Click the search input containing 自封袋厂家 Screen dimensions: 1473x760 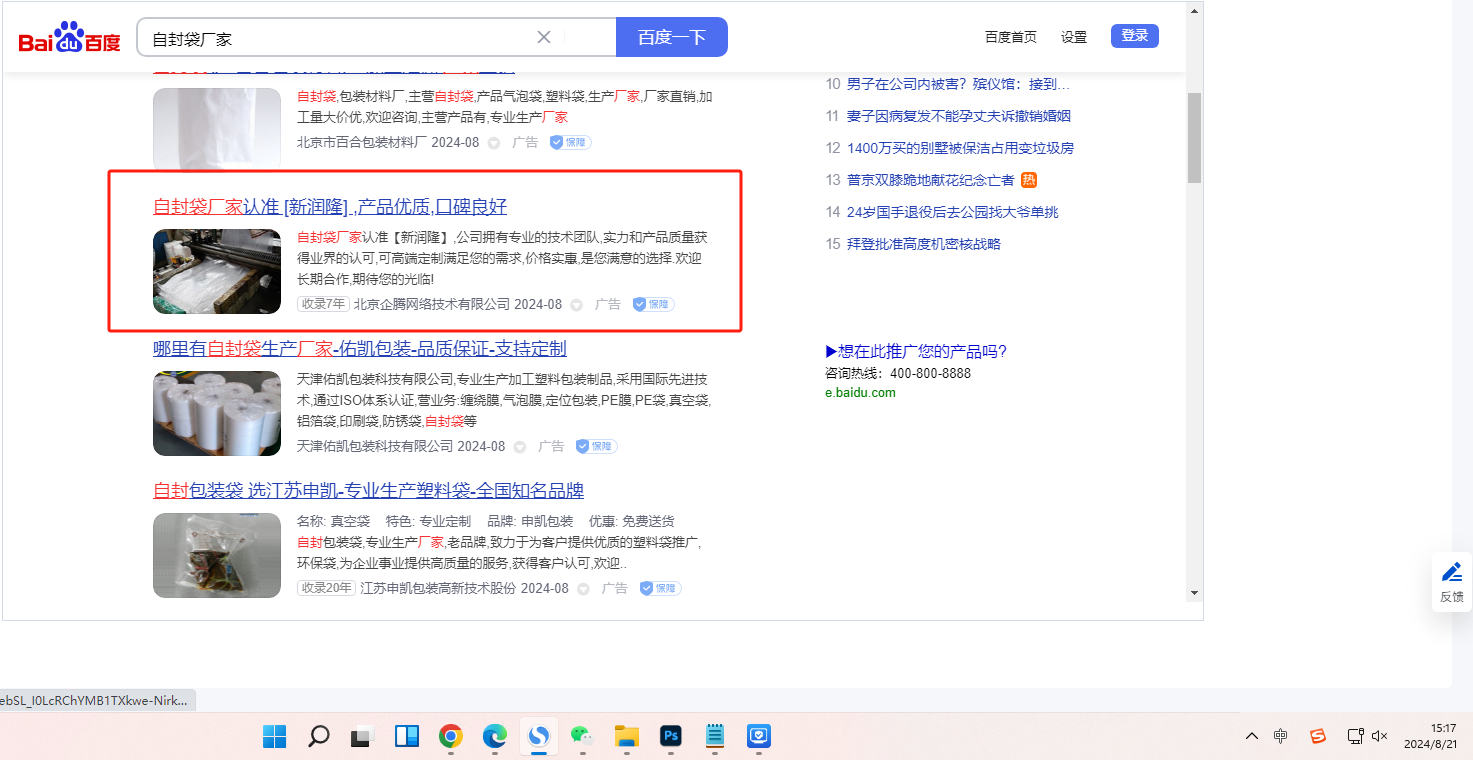coord(340,39)
